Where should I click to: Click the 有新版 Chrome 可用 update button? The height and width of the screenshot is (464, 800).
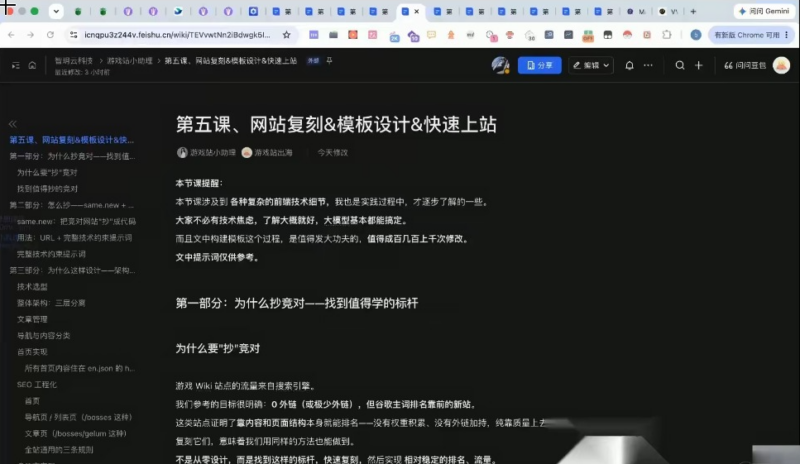(746, 35)
